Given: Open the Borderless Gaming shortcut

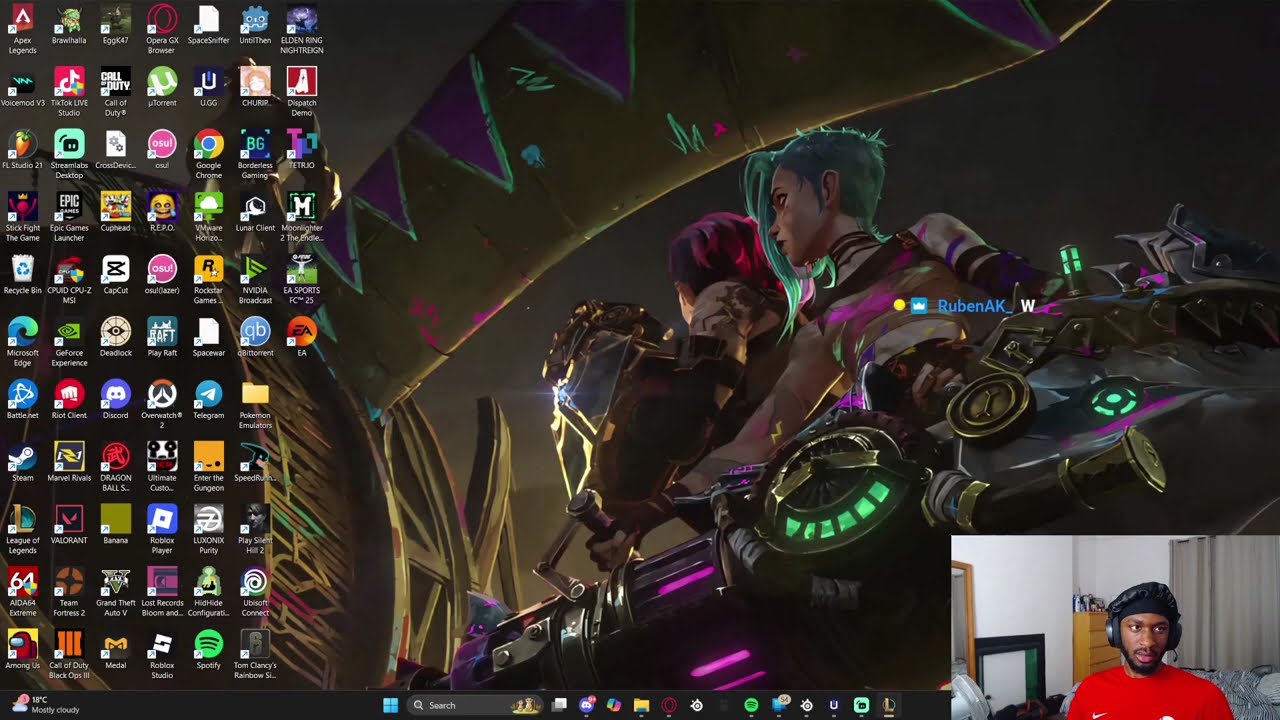Looking at the screenshot, I should tap(255, 155).
